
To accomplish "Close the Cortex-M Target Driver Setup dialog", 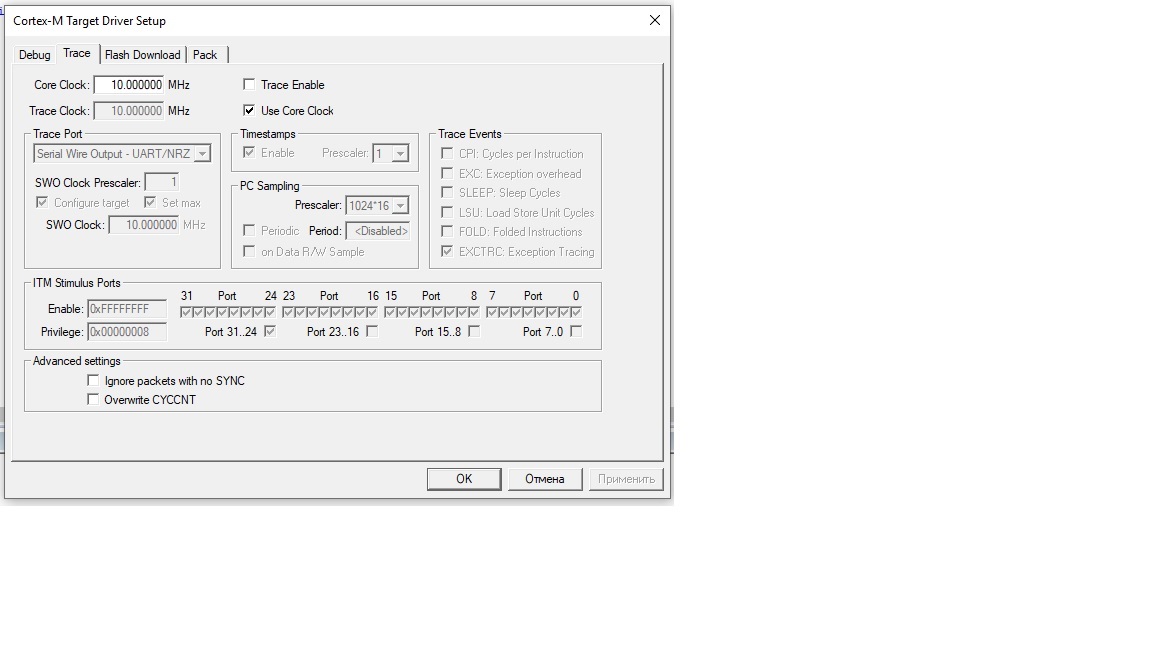I will pyautogui.click(x=655, y=20).
